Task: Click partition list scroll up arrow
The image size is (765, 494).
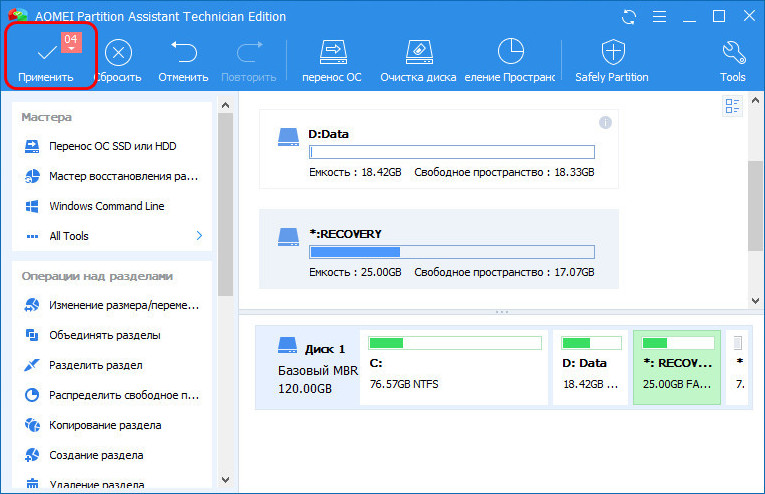Action: click(x=755, y=100)
